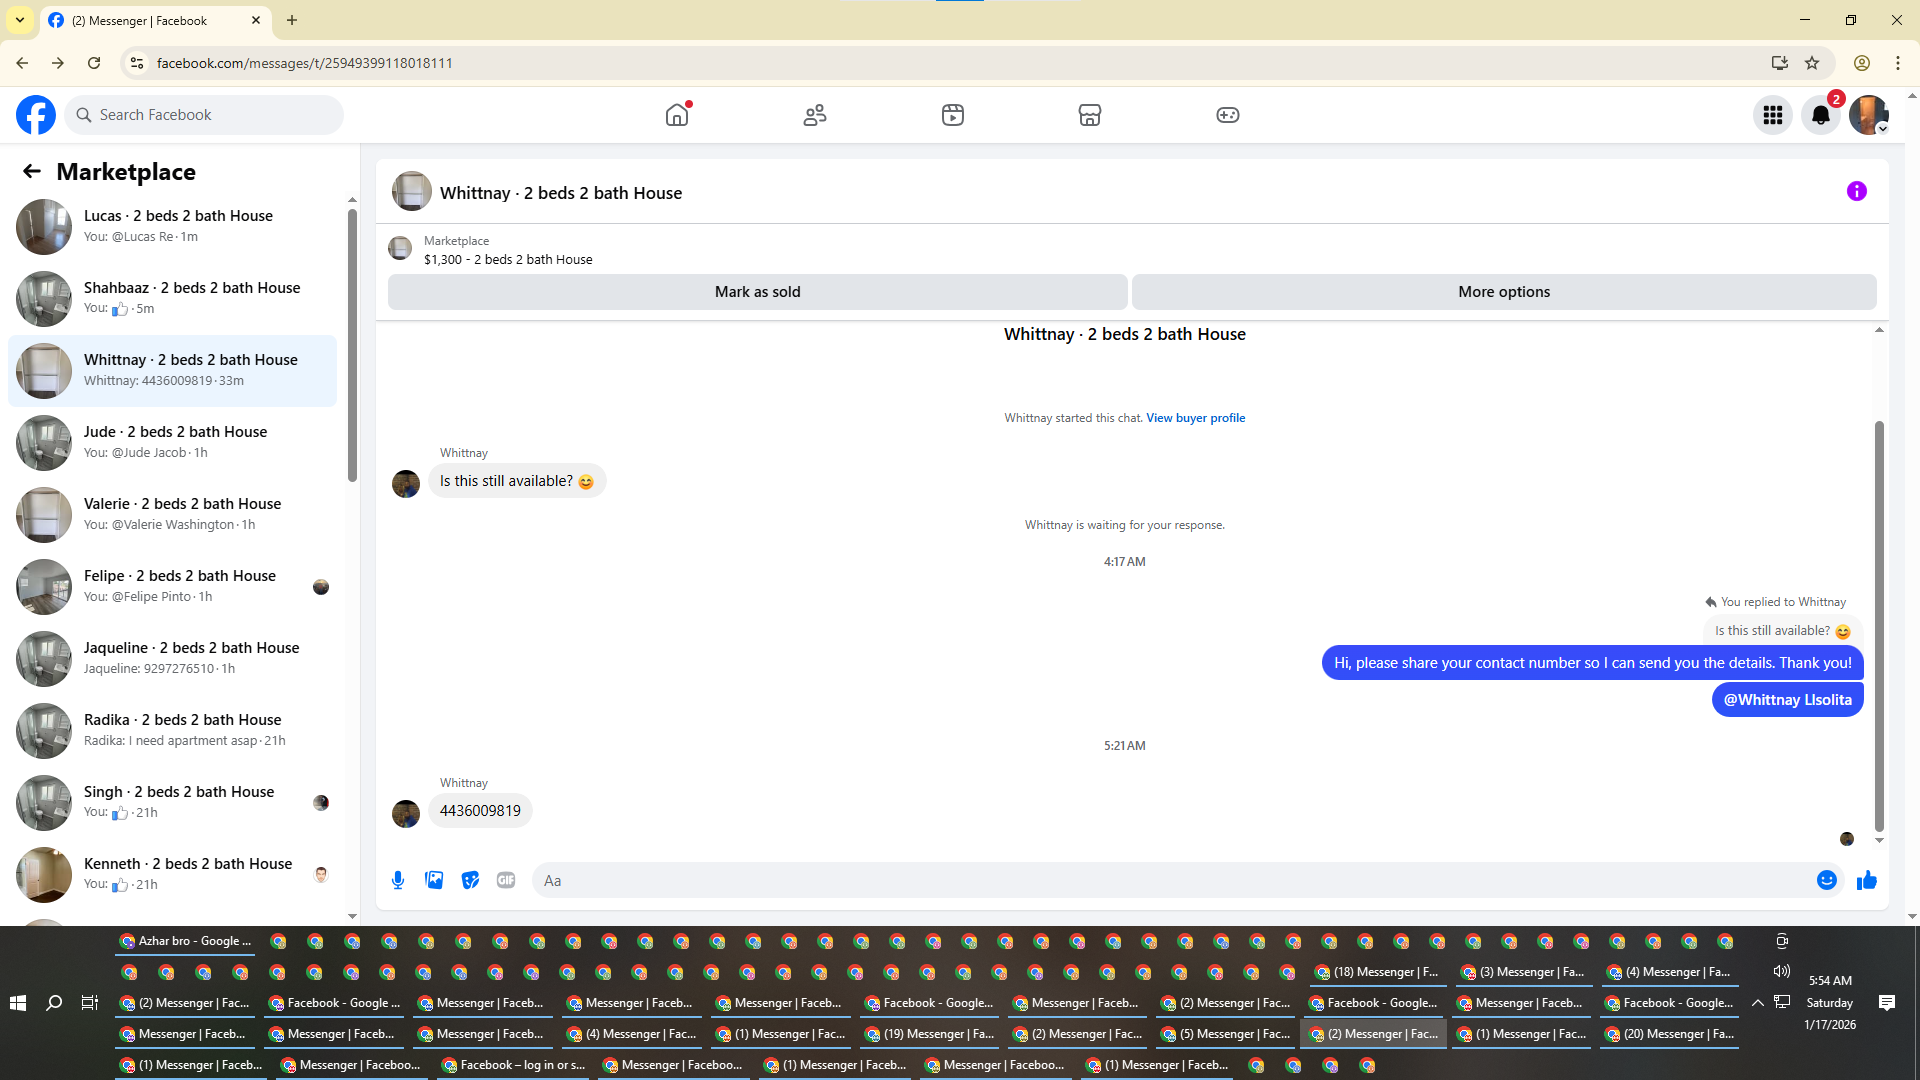This screenshot has width=1920, height=1080.
Task: Open the View buyer profile link
Action: (1195, 418)
